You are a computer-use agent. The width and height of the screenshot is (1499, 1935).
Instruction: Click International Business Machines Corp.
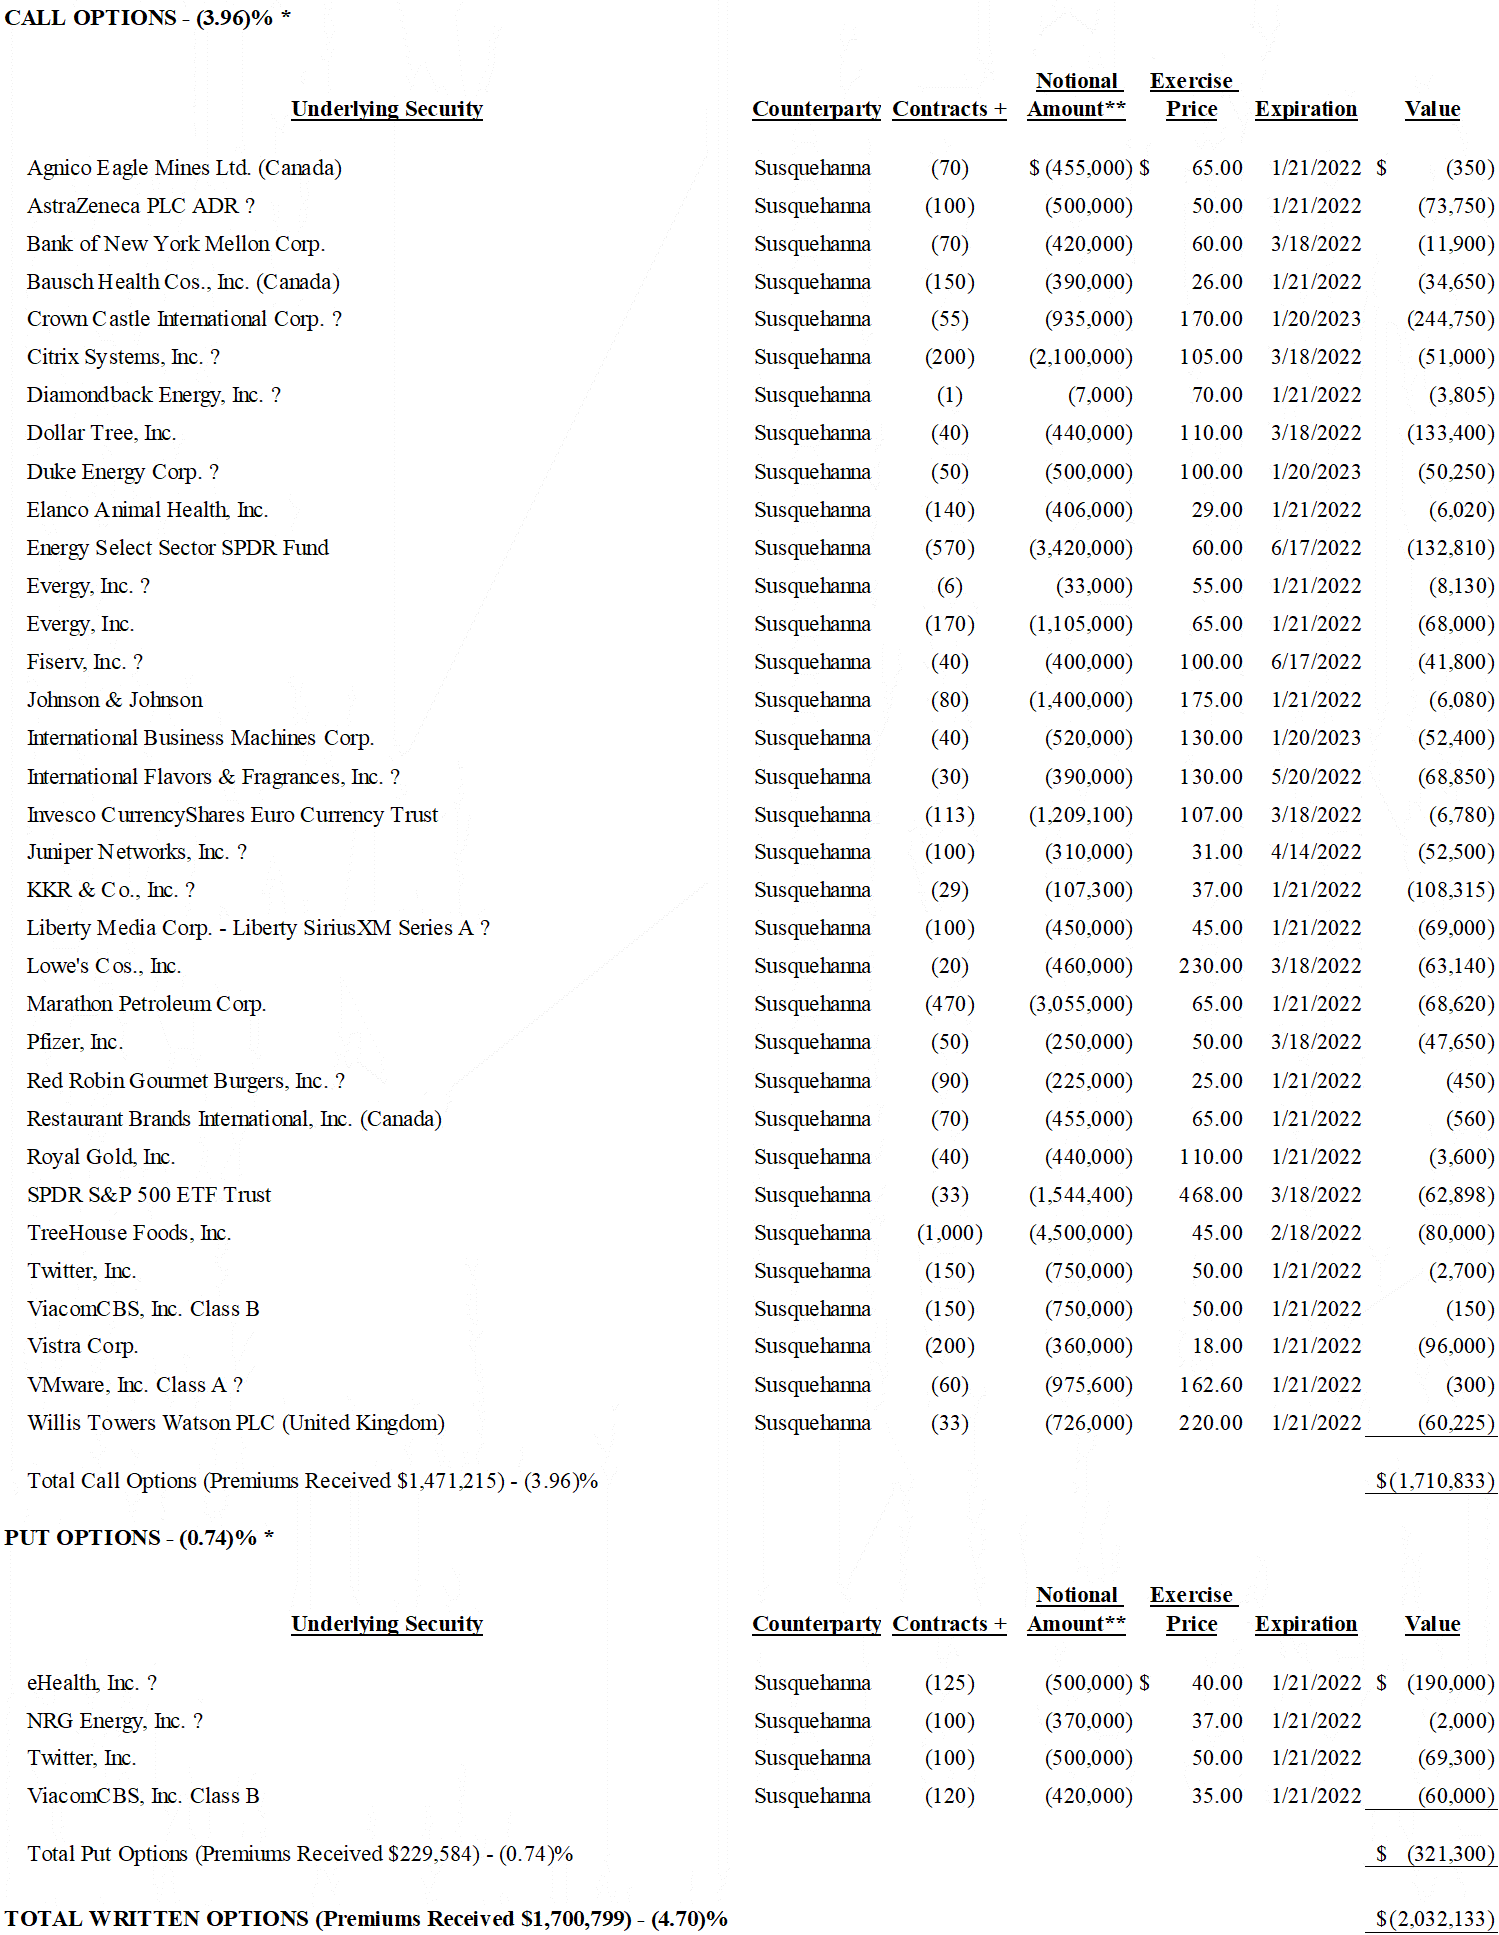click(x=200, y=738)
